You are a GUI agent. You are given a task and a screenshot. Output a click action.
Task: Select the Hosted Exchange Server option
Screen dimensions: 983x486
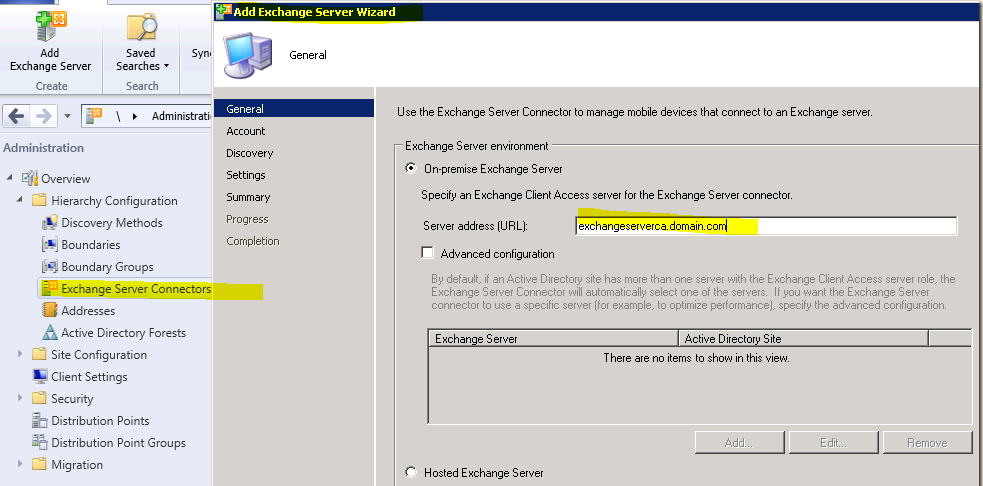tap(411, 472)
